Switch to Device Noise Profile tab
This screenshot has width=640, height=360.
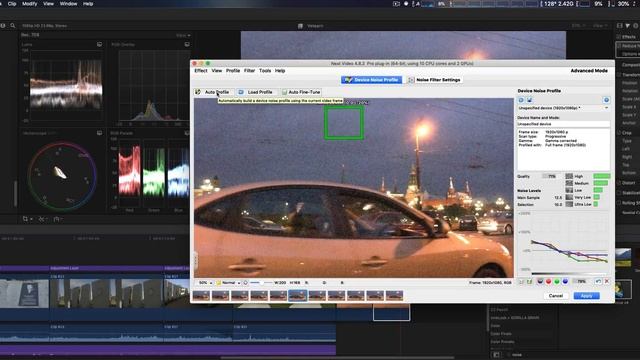click(372, 80)
